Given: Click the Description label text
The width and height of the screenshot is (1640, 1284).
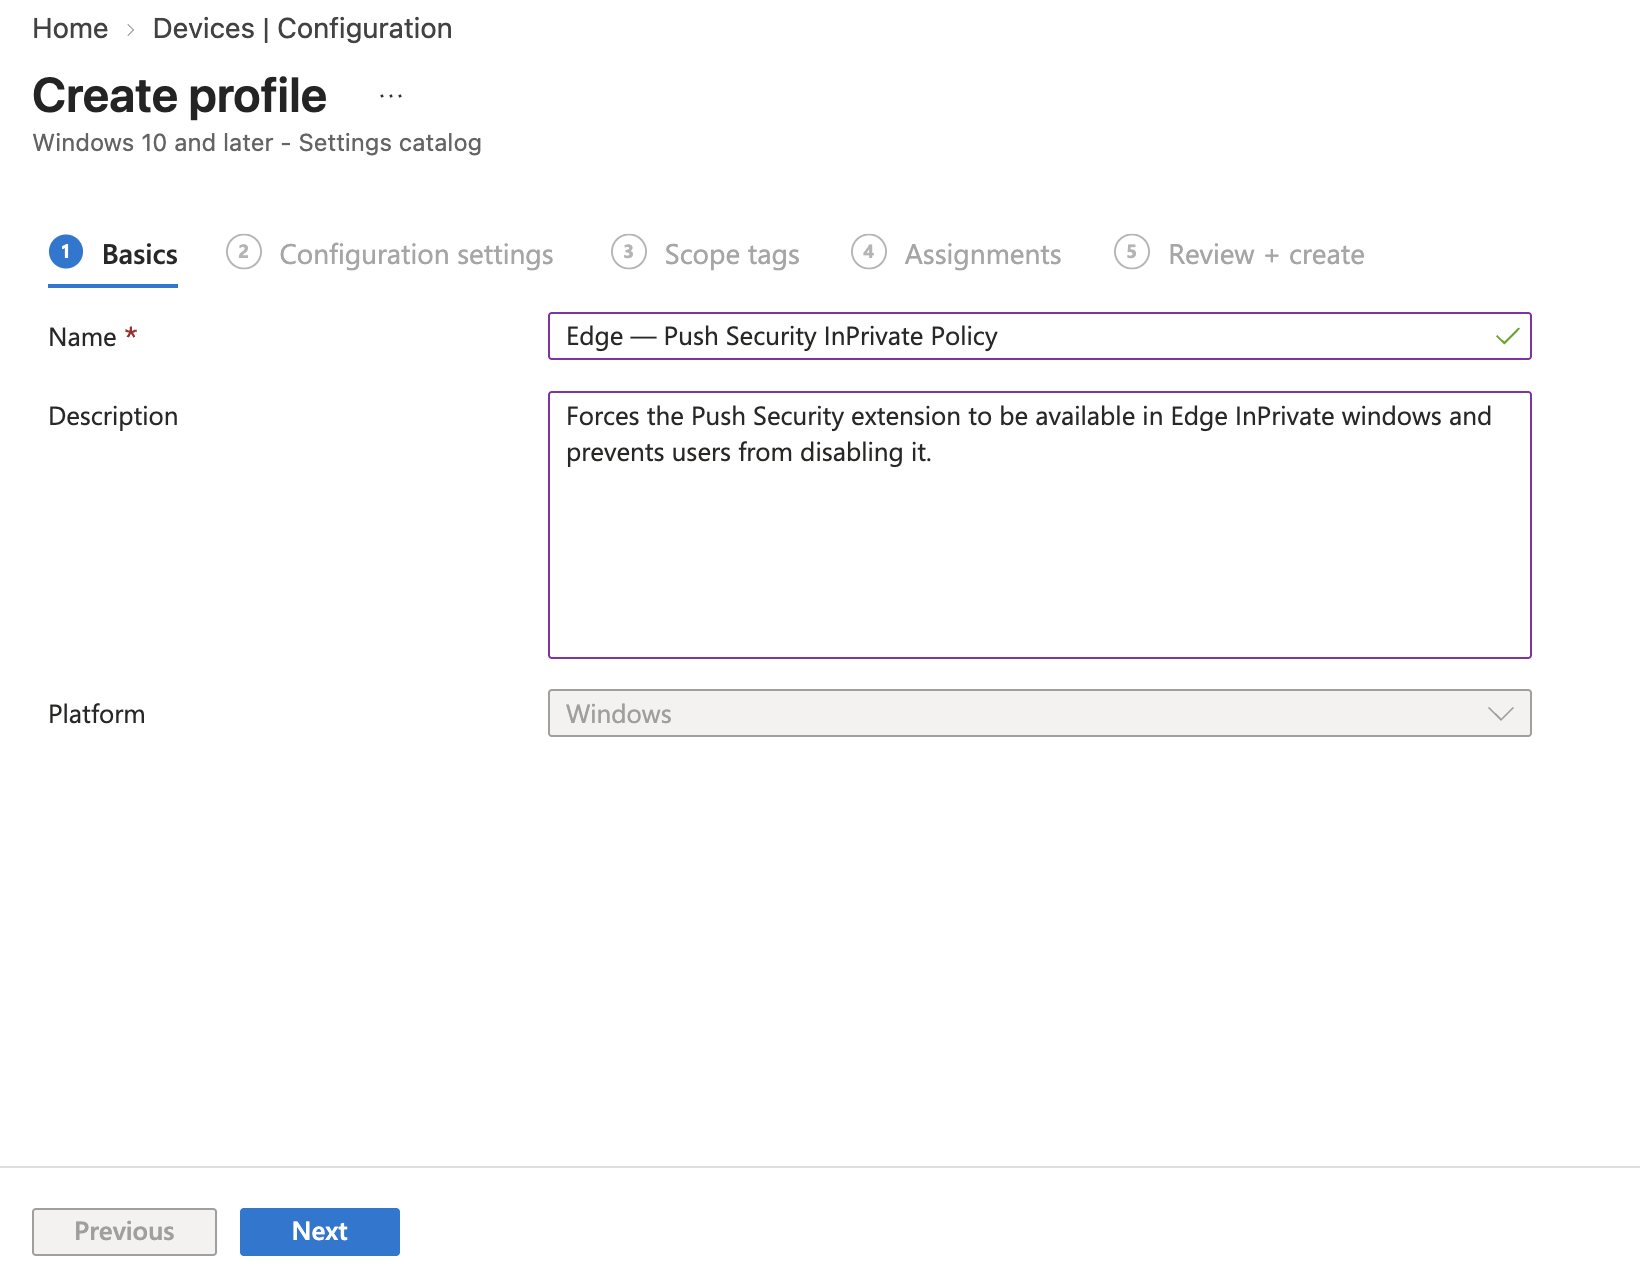Looking at the screenshot, I should [113, 416].
